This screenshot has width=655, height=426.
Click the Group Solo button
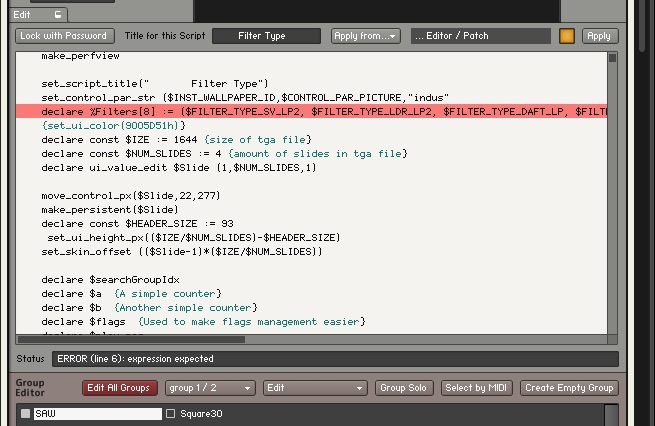(404, 388)
